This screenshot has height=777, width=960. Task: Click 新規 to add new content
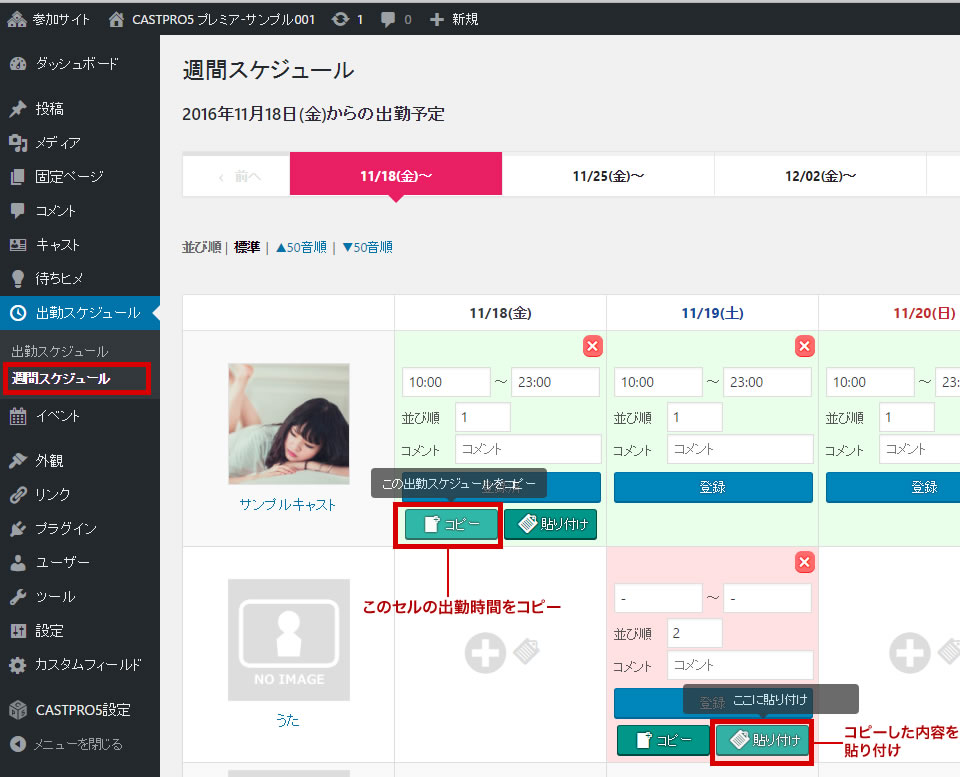click(x=454, y=19)
